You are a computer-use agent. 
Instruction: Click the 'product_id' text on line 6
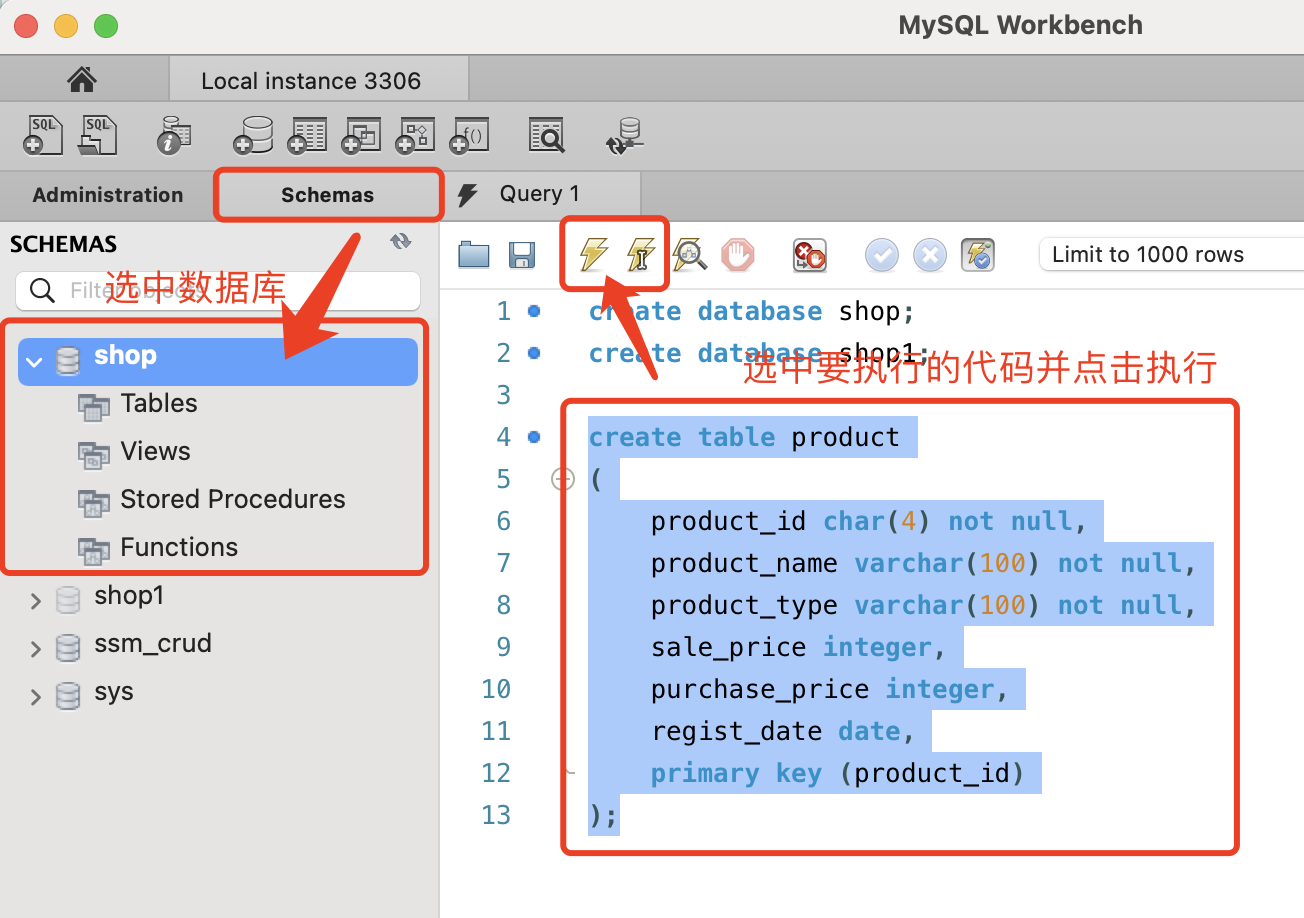coord(729,521)
